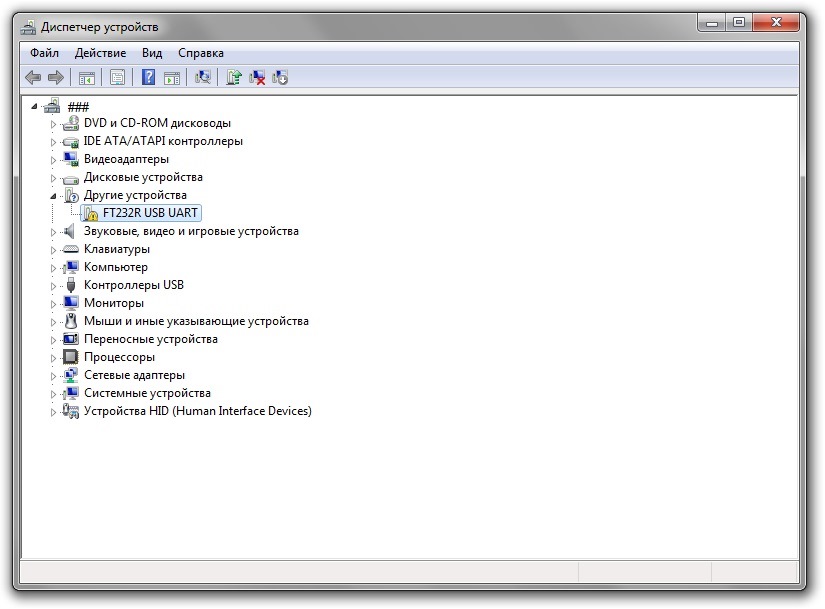
Task: Expand Звуковые, видео и игровые устройства
Action: 53,232
